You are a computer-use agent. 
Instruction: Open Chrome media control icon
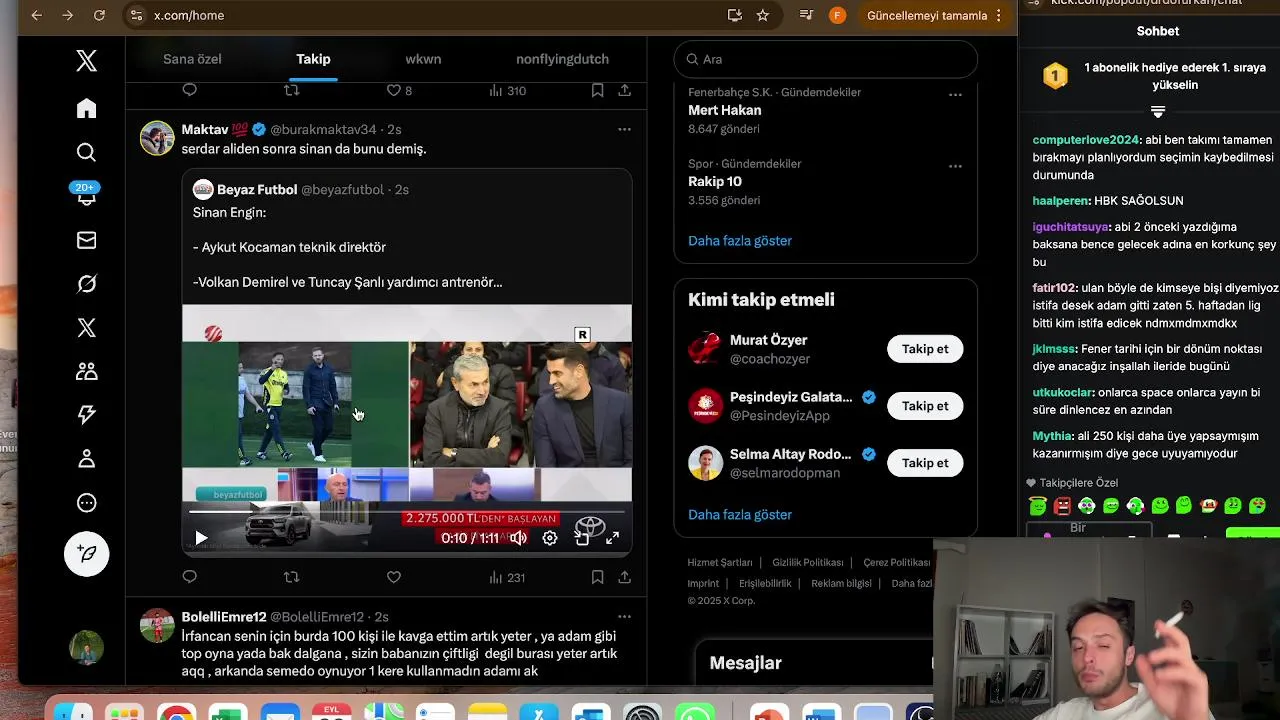[x=806, y=15]
